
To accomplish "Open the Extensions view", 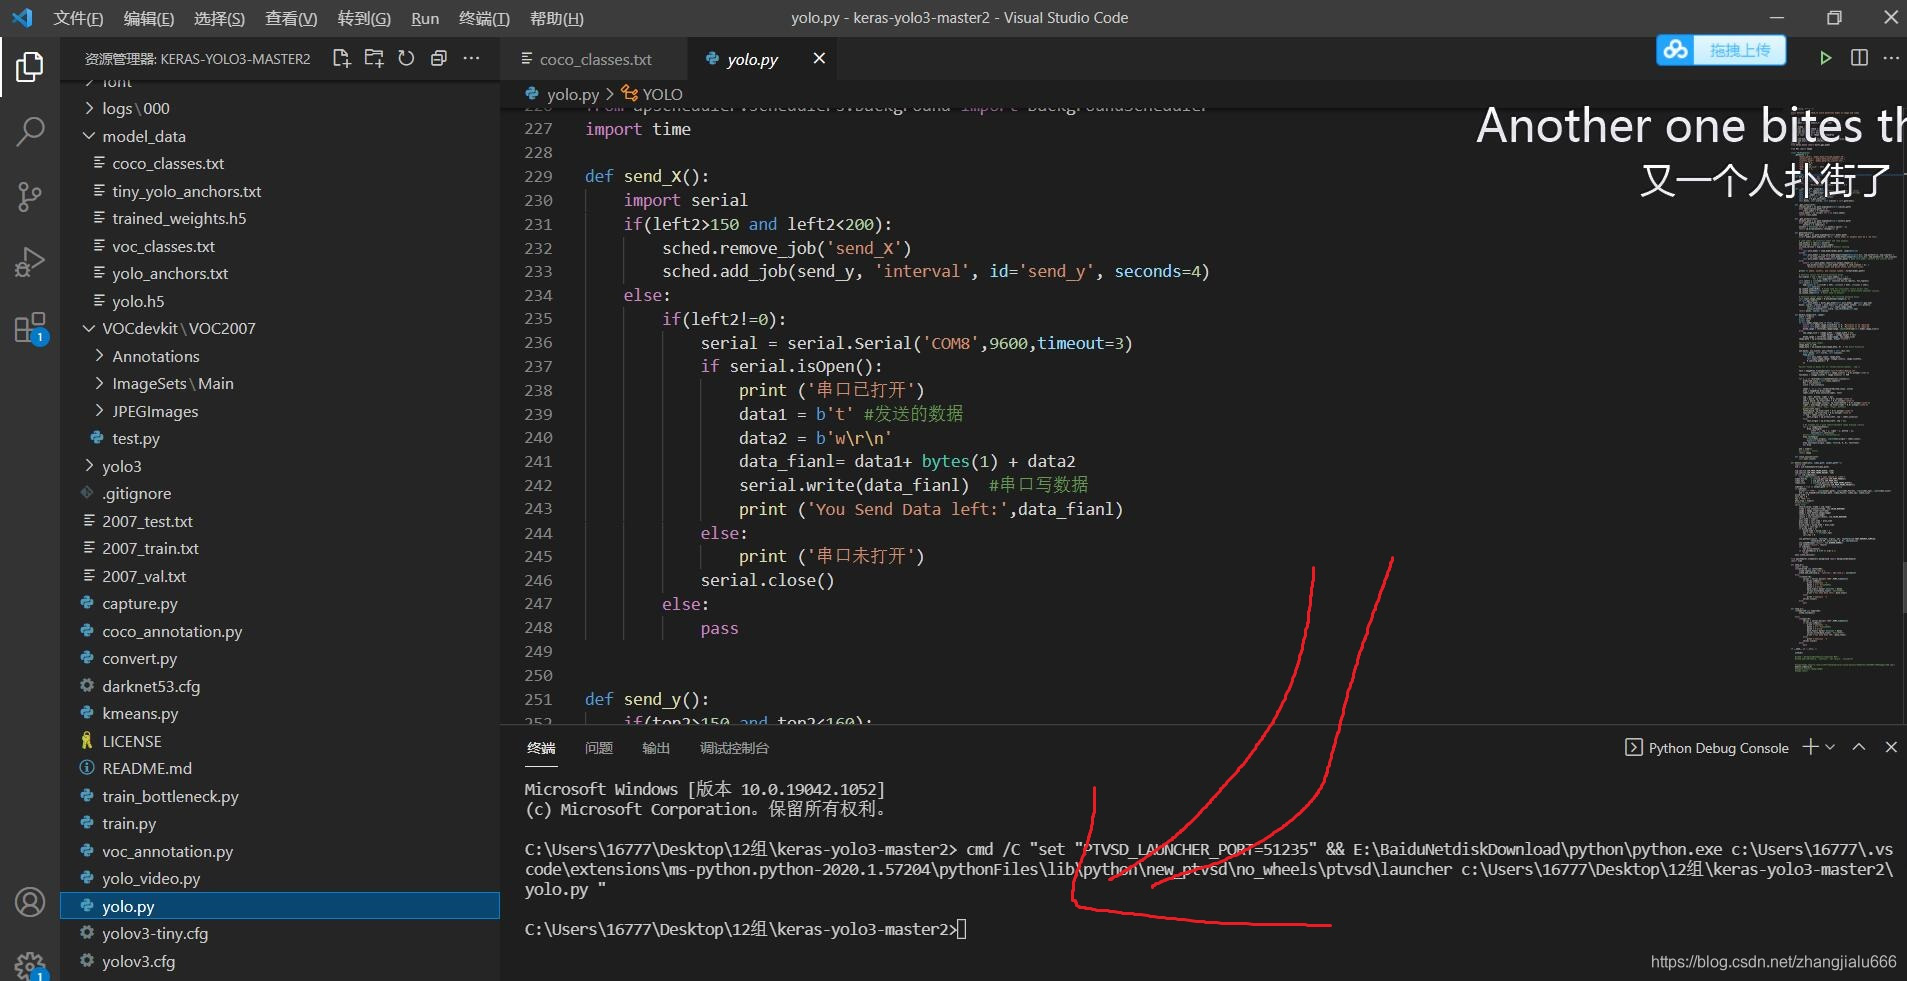I will pos(30,327).
